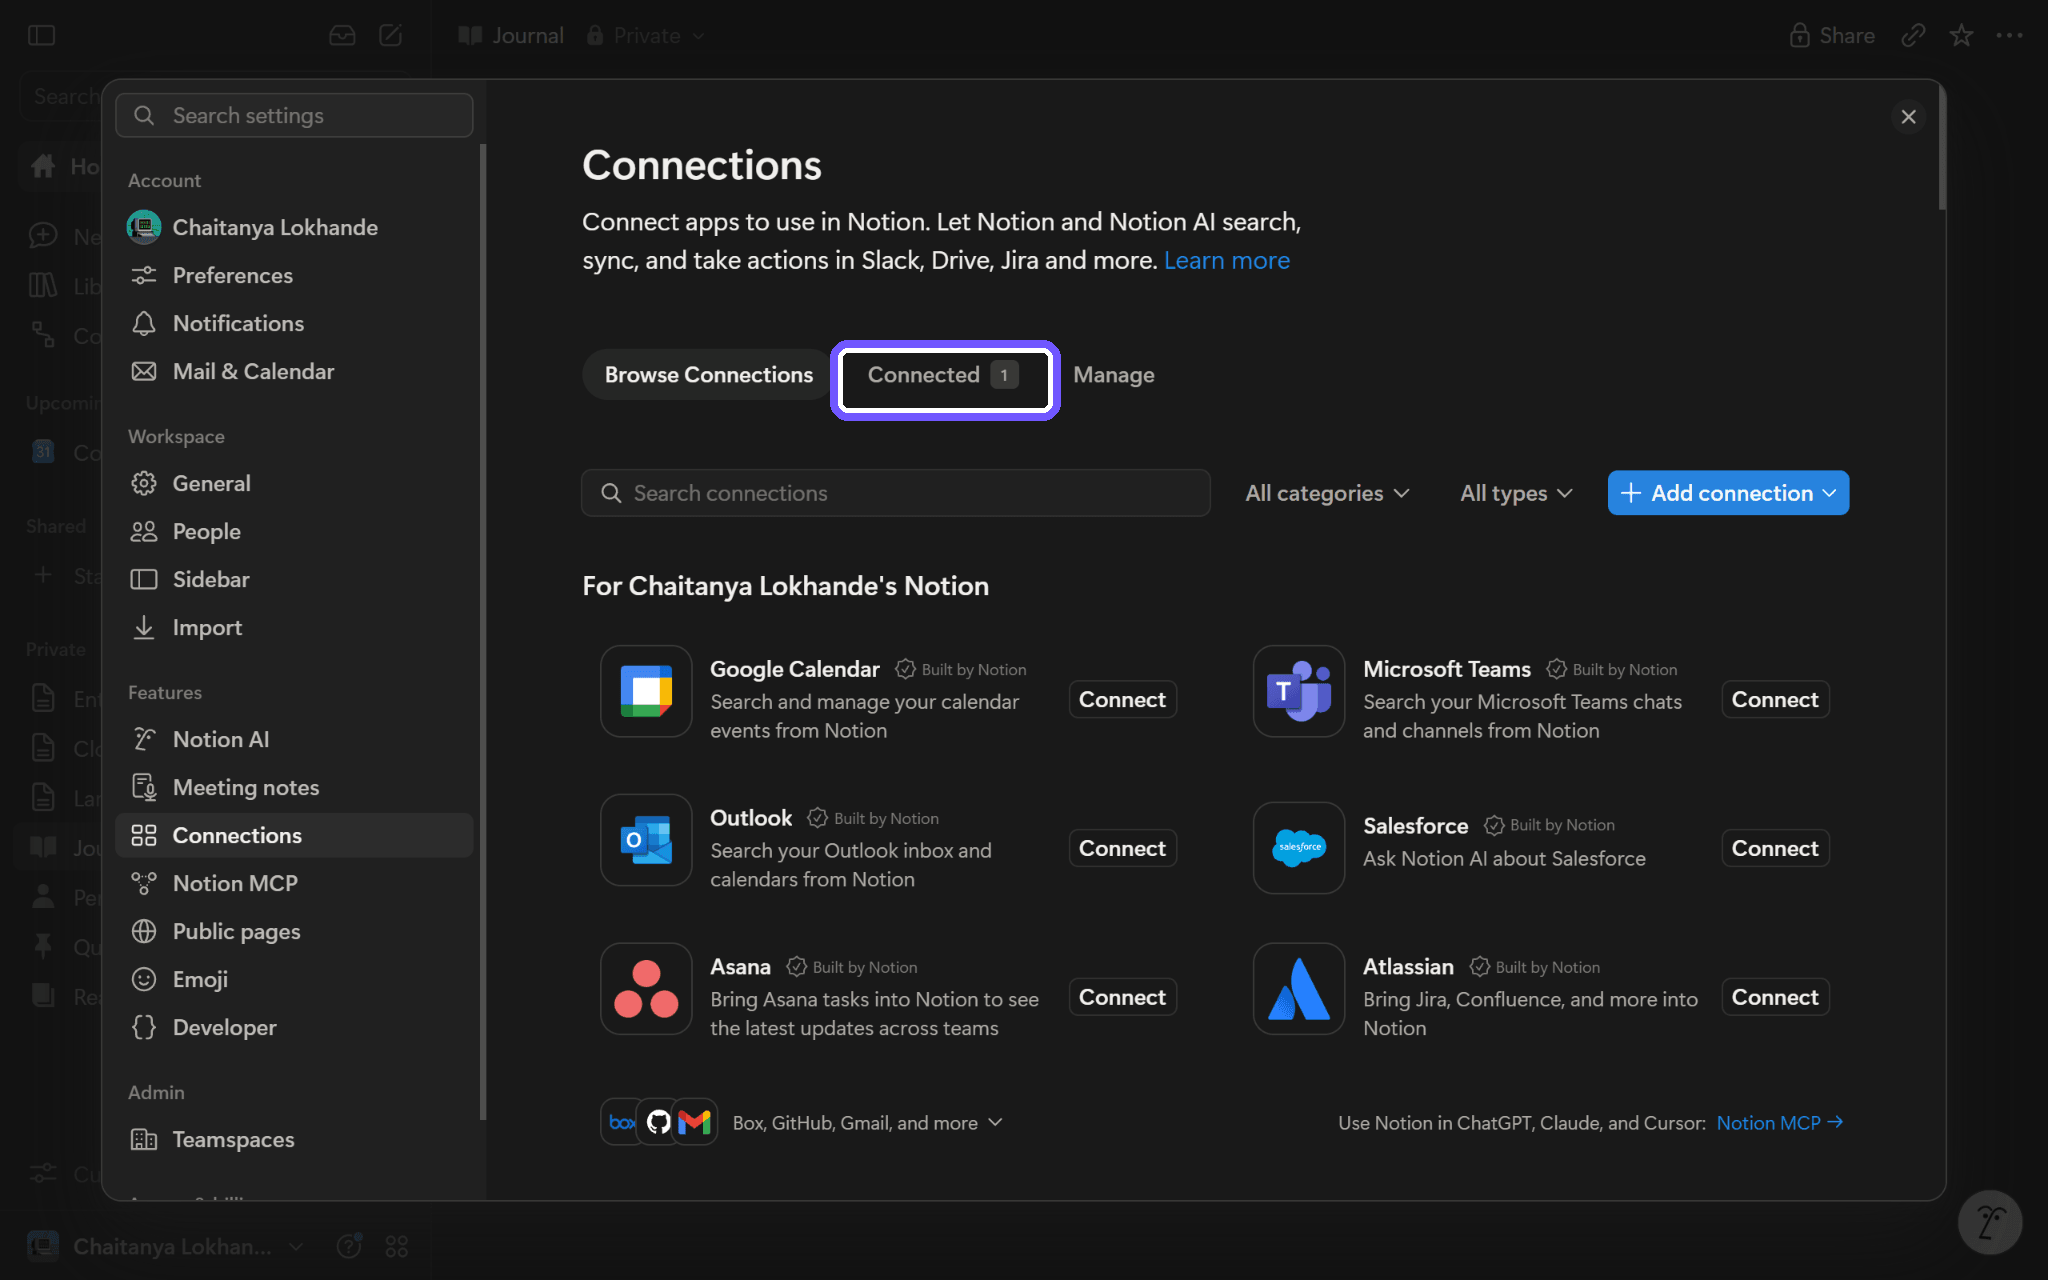Image resolution: width=2048 pixels, height=1280 pixels.
Task: Connect Google Calendar
Action: click(x=1122, y=699)
